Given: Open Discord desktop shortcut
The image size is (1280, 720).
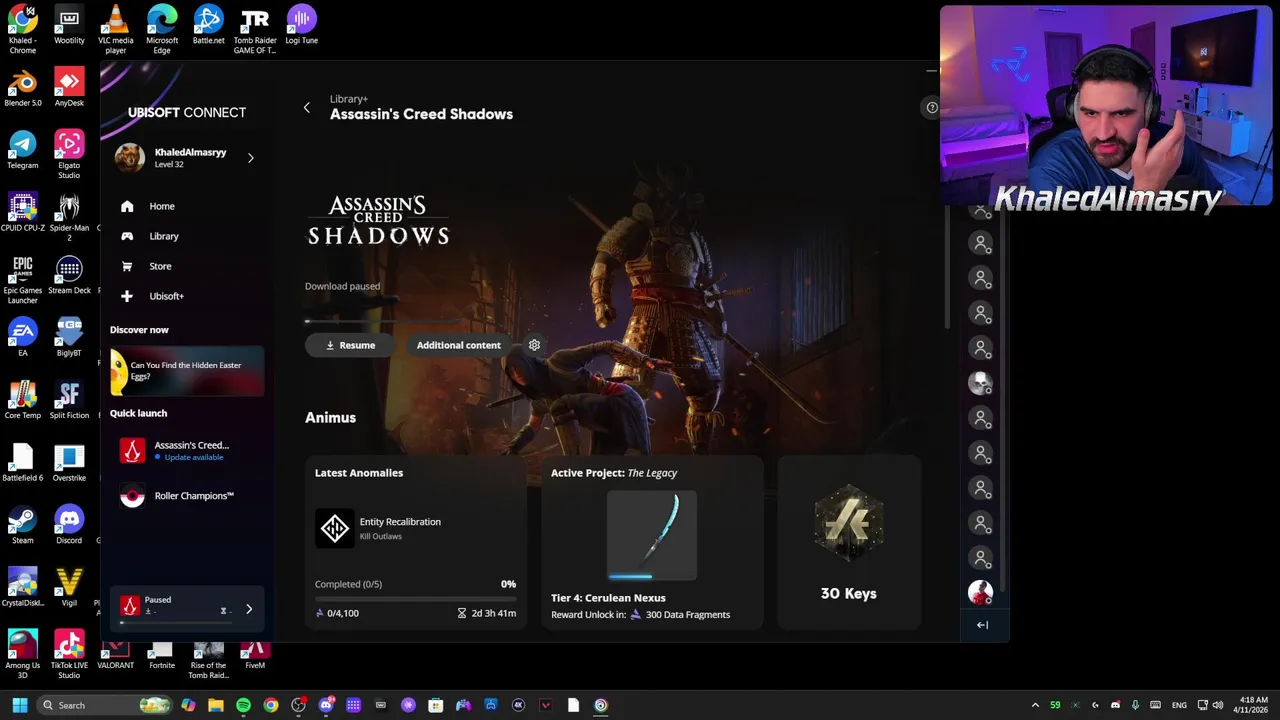Looking at the screenshot, I should pos(69,526).
